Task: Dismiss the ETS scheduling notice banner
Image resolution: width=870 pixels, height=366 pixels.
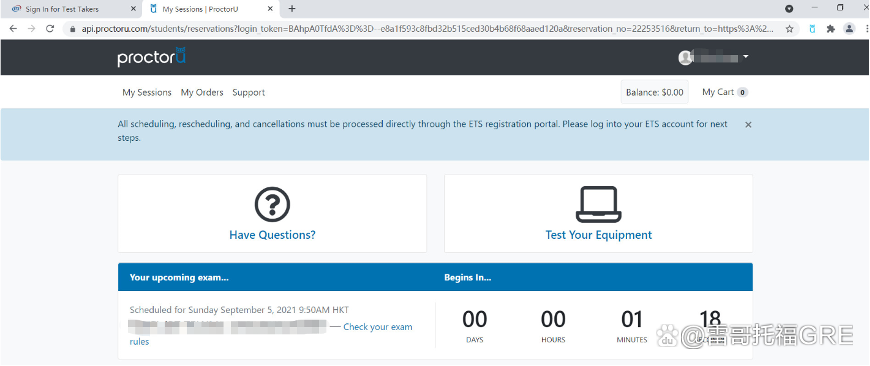Action: click(x=748, y=125)
